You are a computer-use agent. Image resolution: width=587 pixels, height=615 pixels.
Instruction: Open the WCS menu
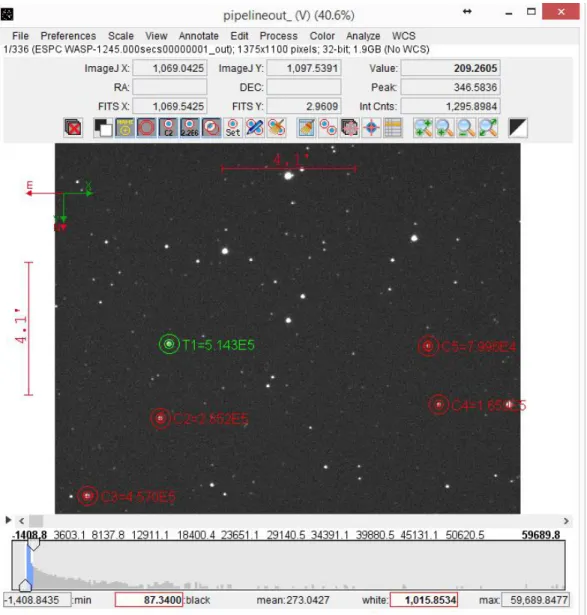(404, 36)
